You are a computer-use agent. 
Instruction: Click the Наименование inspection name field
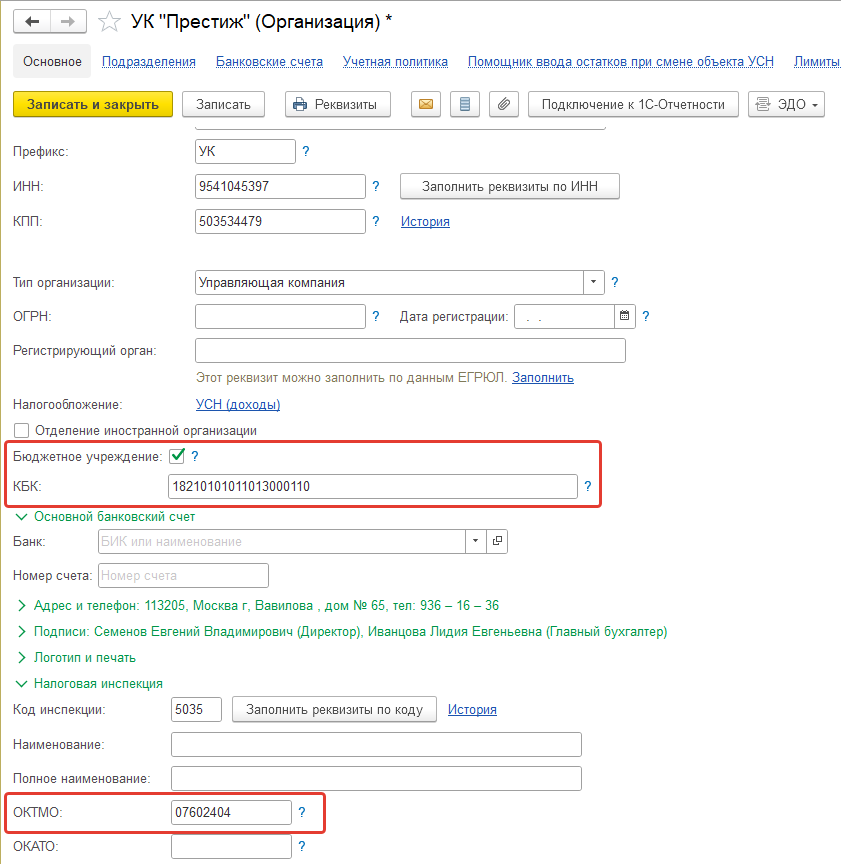376,744
